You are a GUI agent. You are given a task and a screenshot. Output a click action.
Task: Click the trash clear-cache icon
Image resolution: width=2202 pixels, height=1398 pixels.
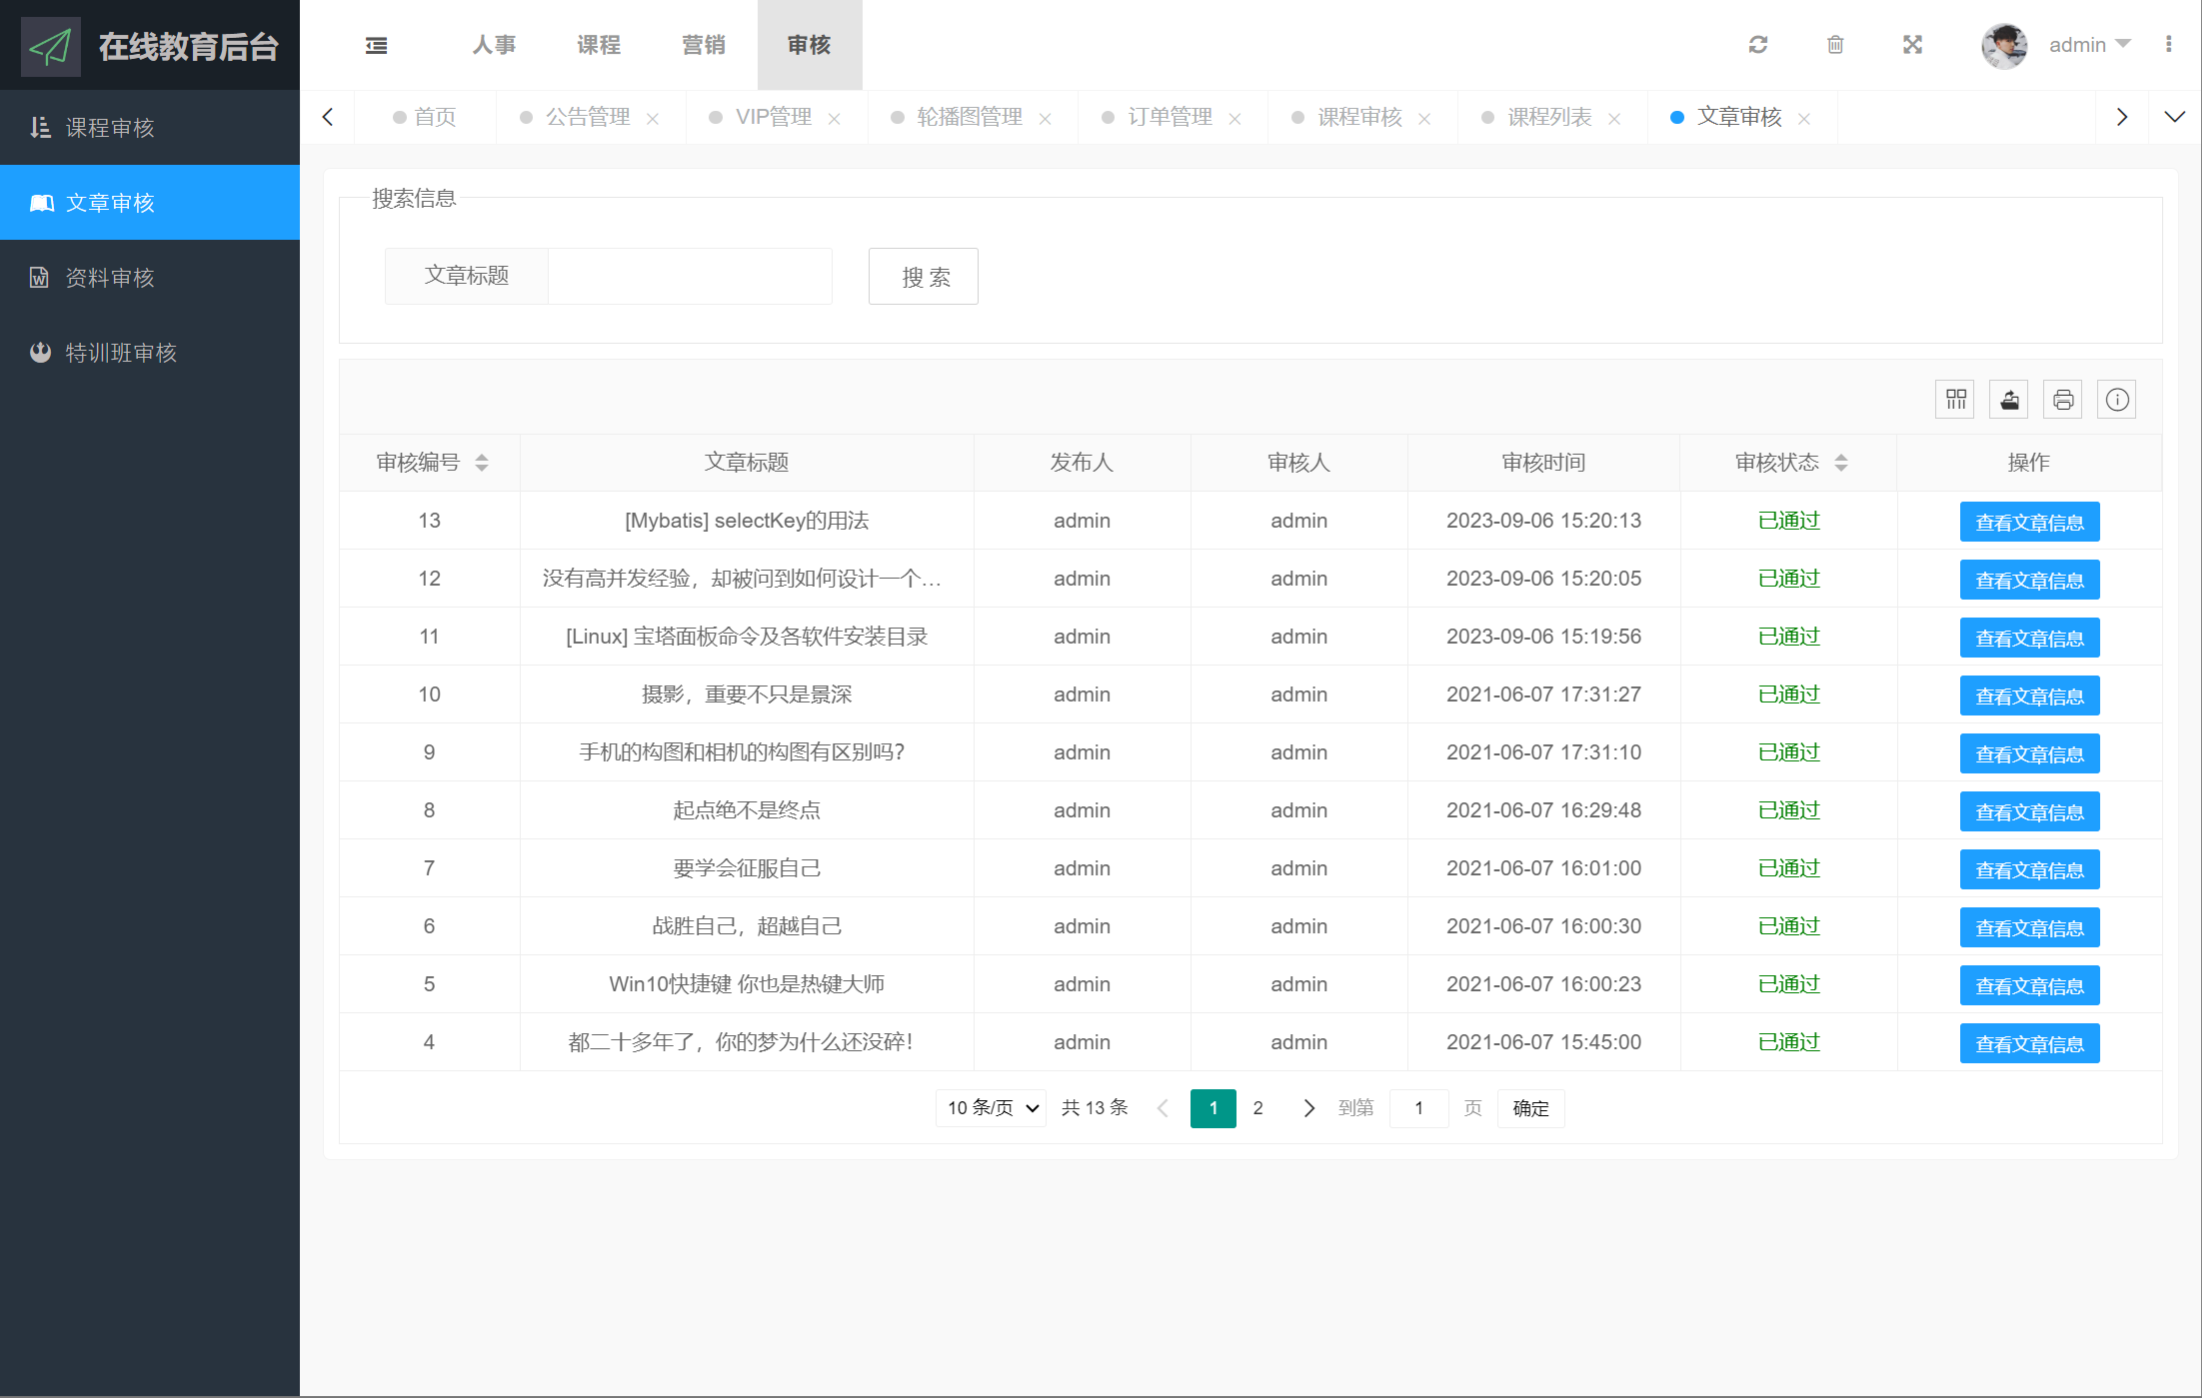click(x=1835, y=45)
